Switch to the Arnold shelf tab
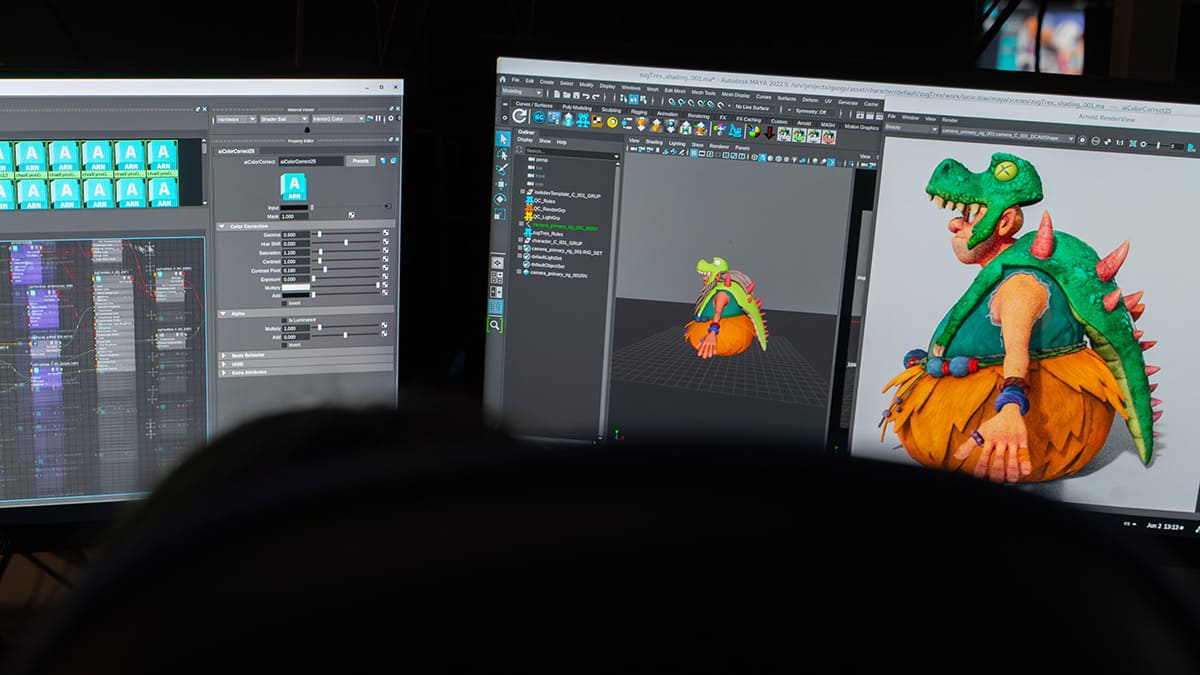The width and height of the screenshot is (1200, 675). 803,123
